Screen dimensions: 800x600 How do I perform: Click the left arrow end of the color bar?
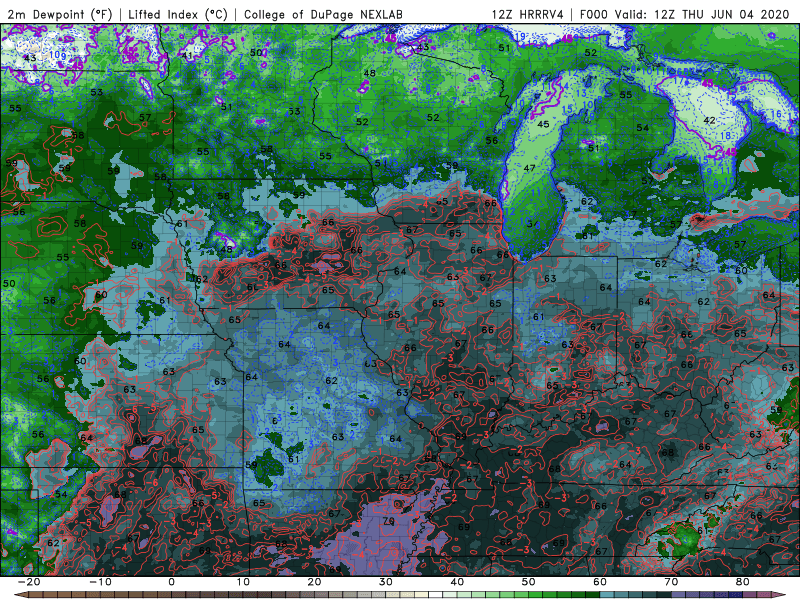[20, 595]
